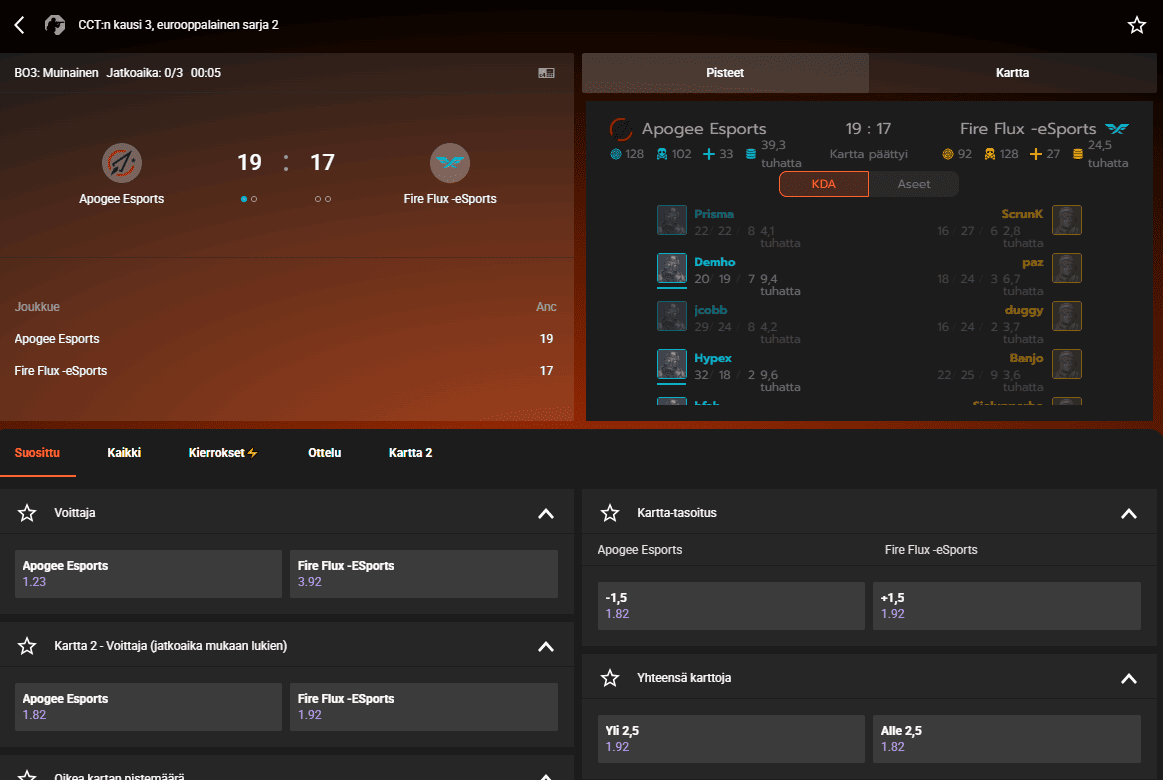Image resolution: width=1163 pixels, height=780 pixels.
Task: Bet on Apogee Esports to win at 1.23
Action: coord(148,574)
